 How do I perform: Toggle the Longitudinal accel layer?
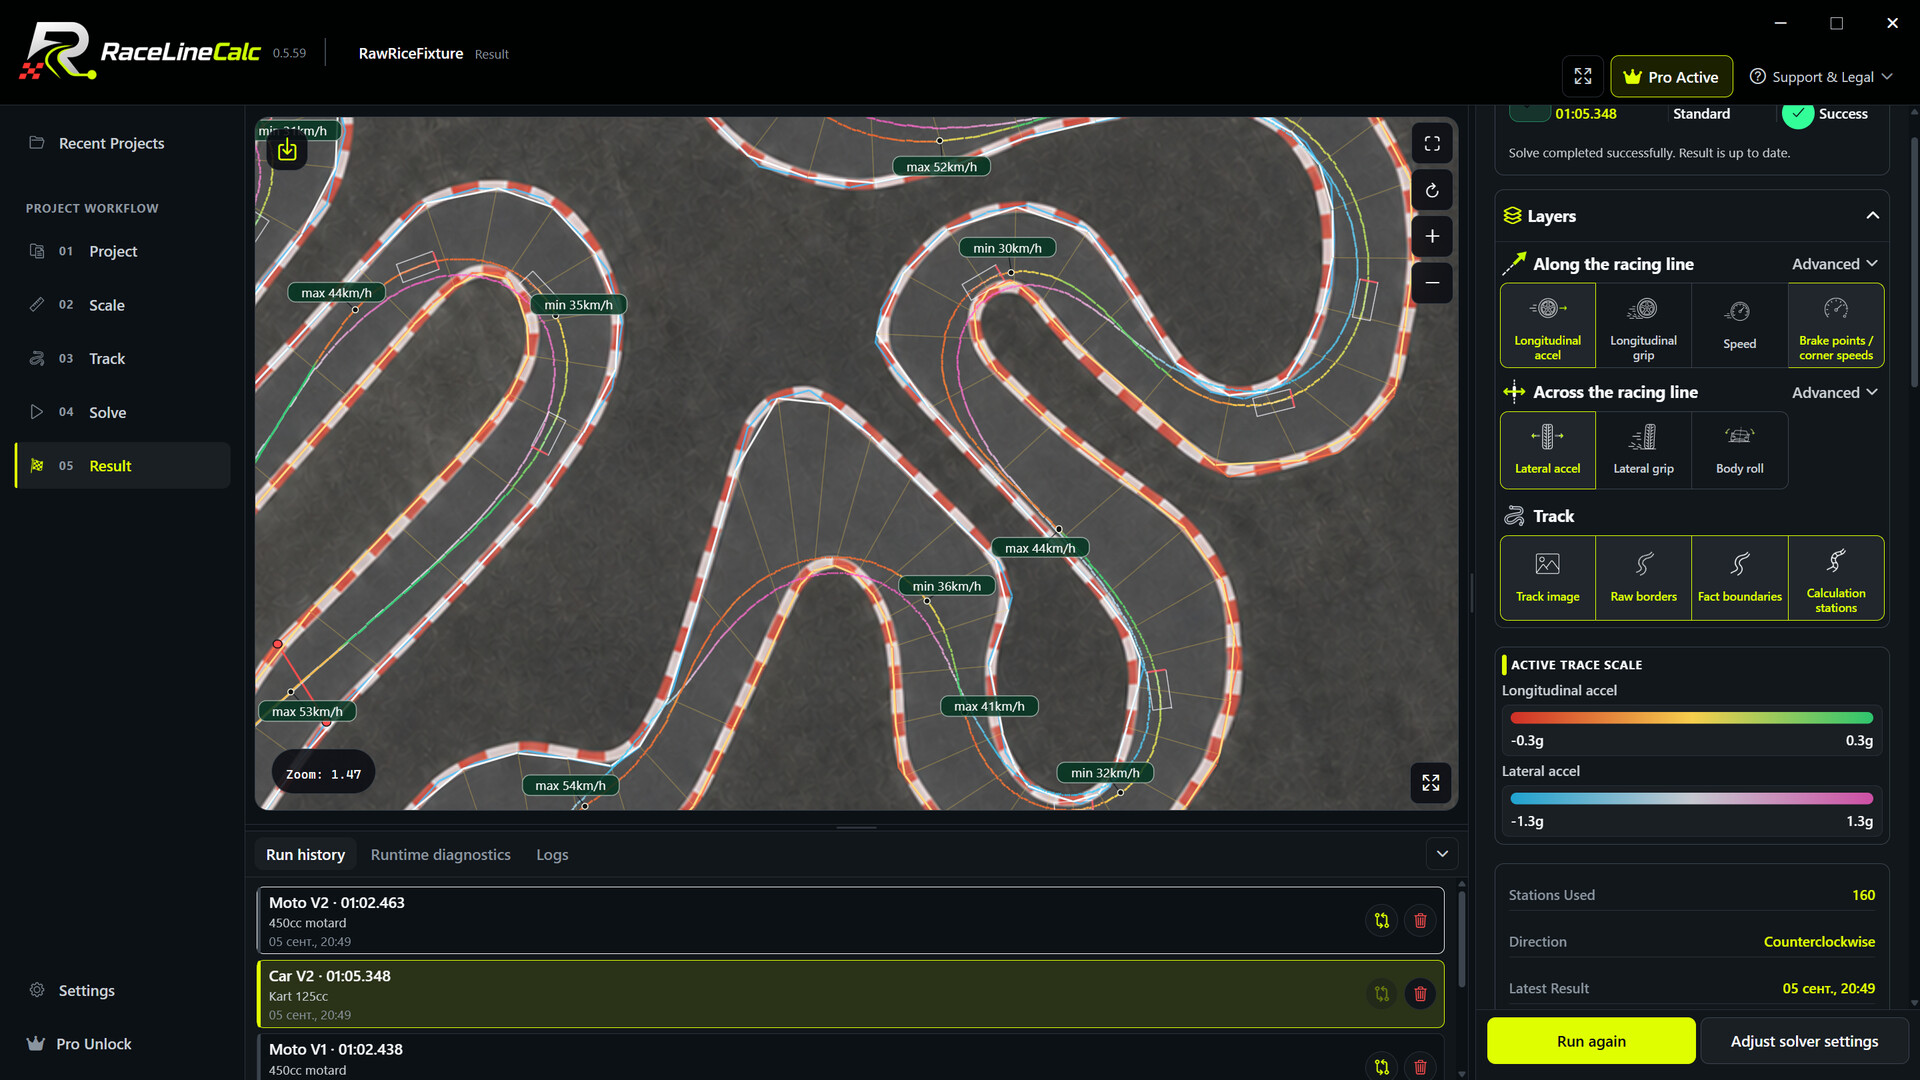1548,326
